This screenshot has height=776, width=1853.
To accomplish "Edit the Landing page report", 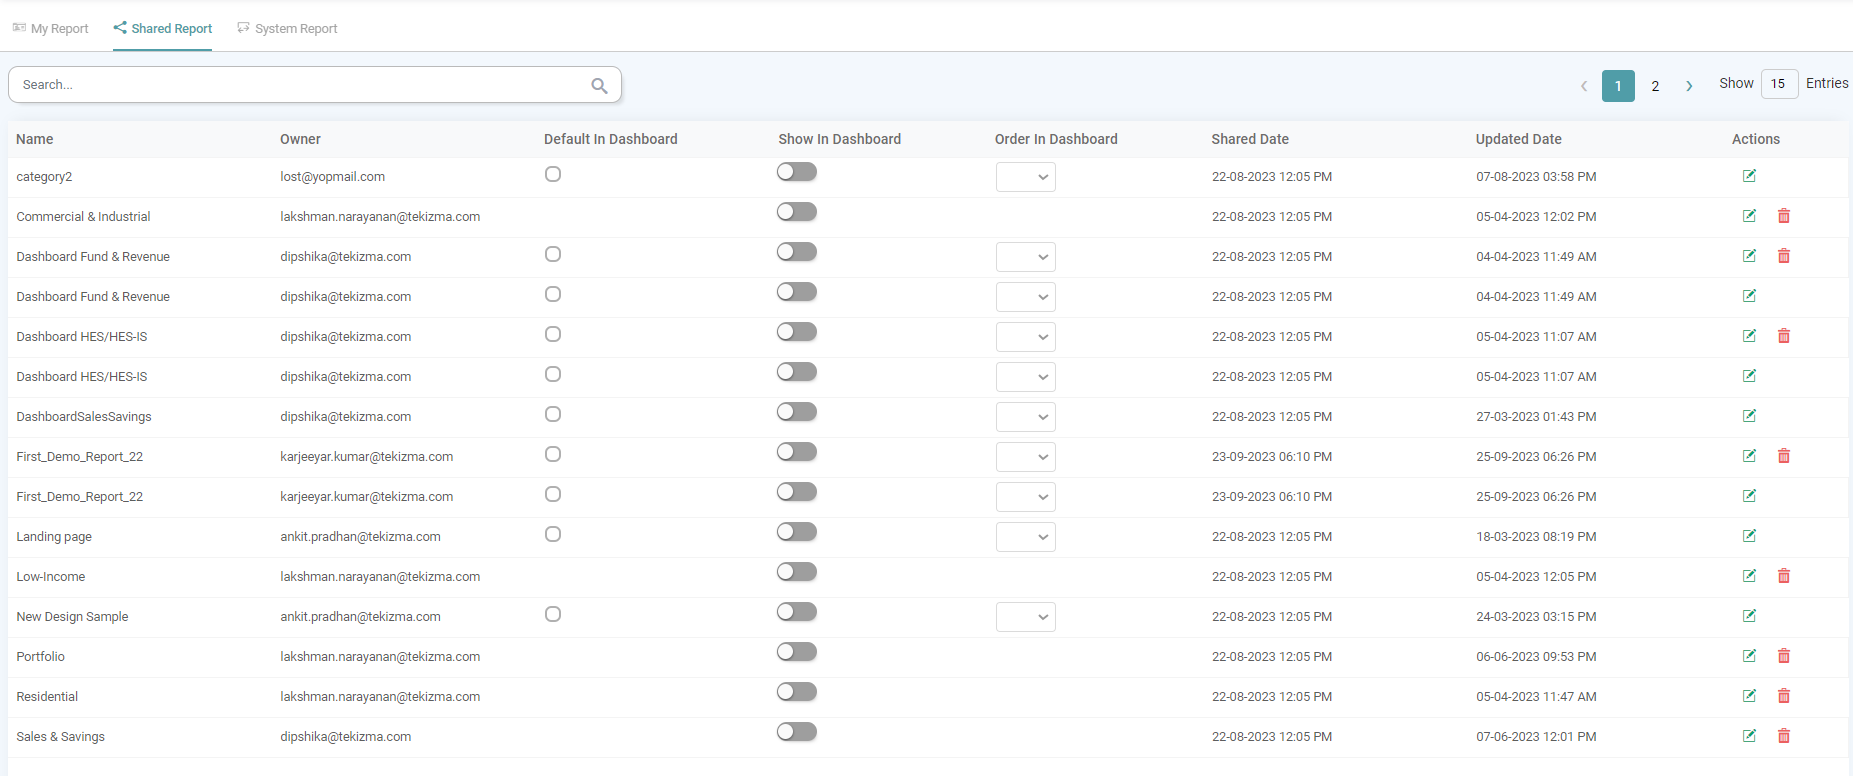I will coord(1749,536).
